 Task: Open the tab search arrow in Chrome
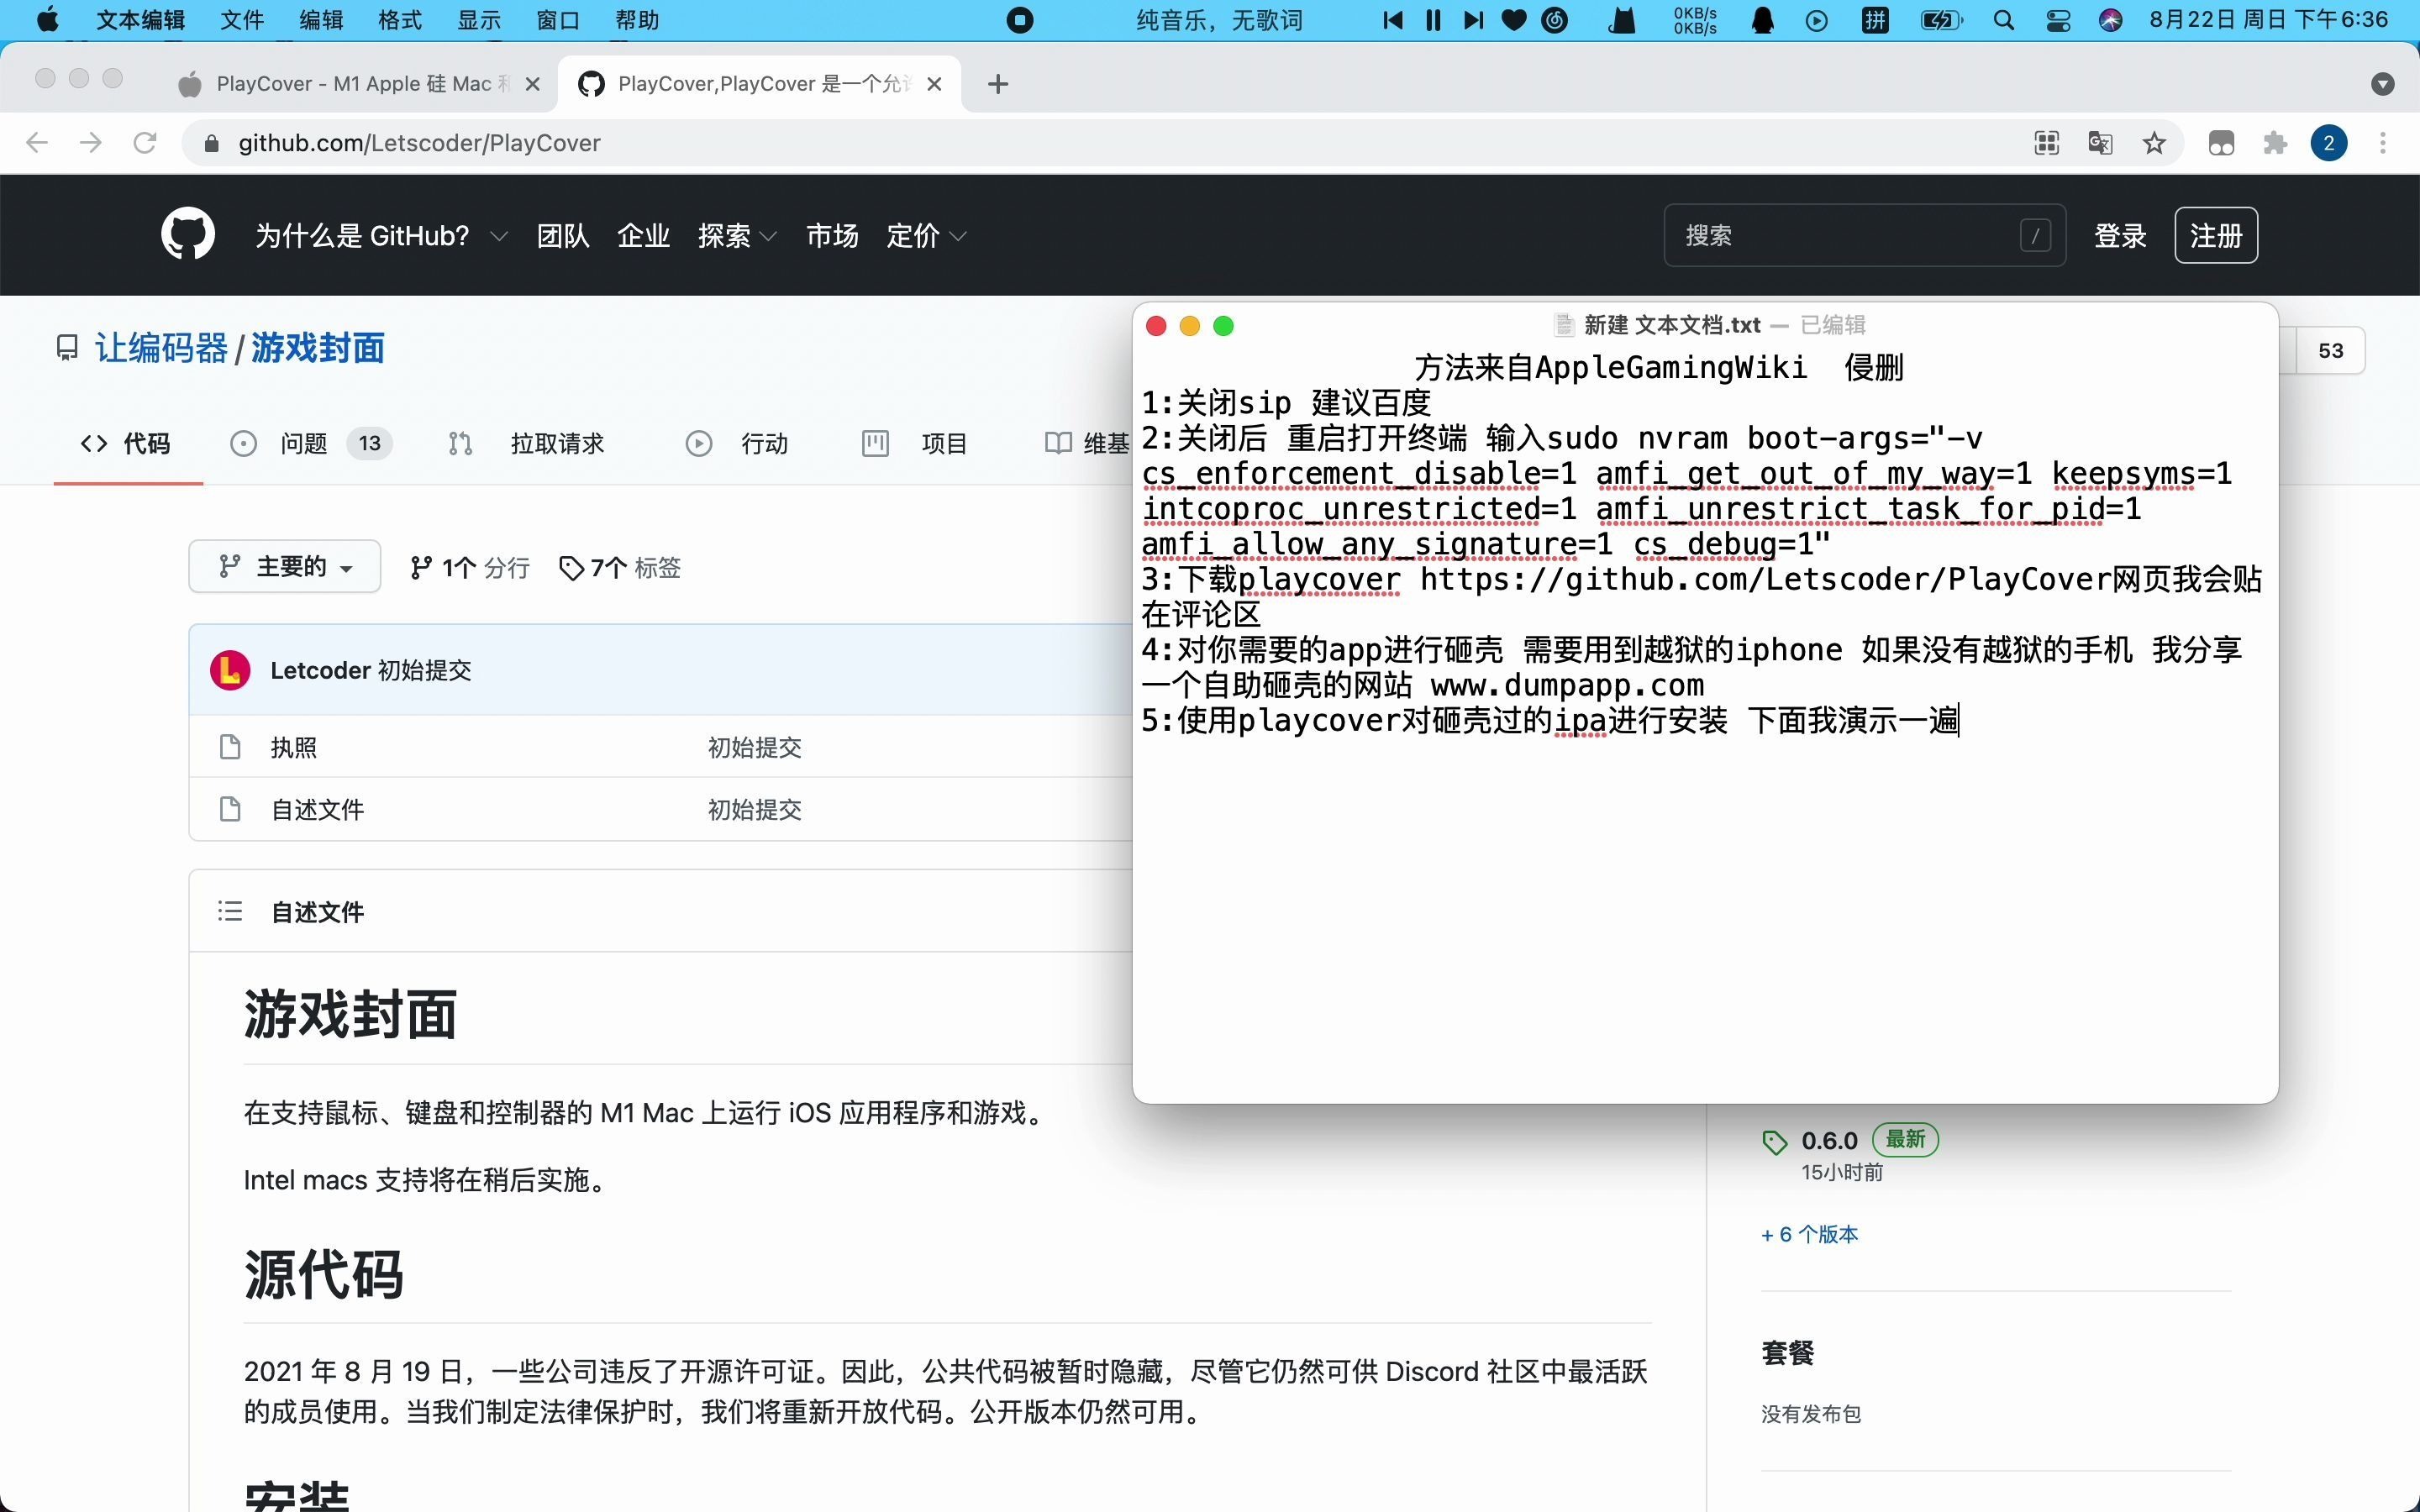coord(2383,84)
